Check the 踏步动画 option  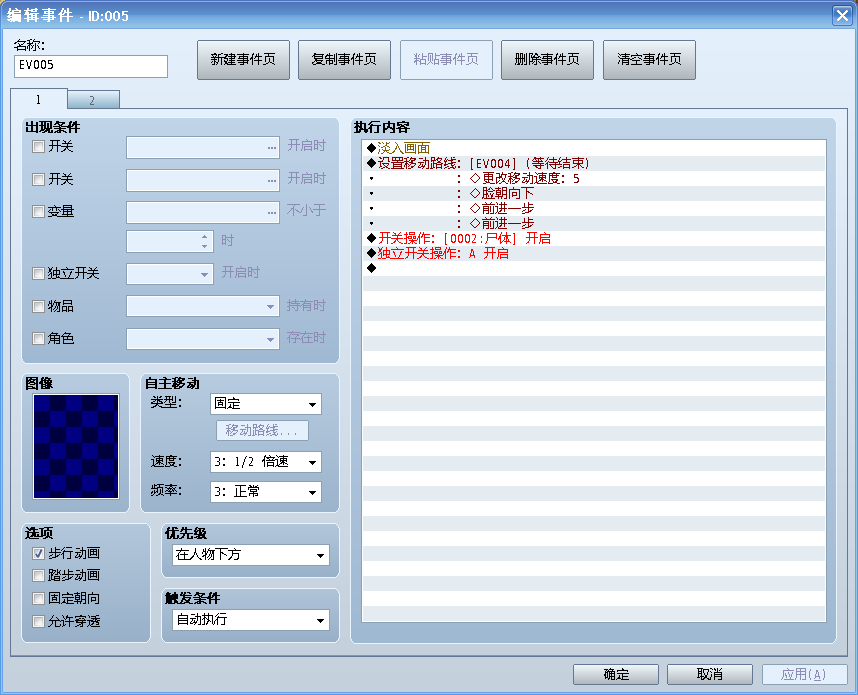pyautogui.click(x=38, y=576)
